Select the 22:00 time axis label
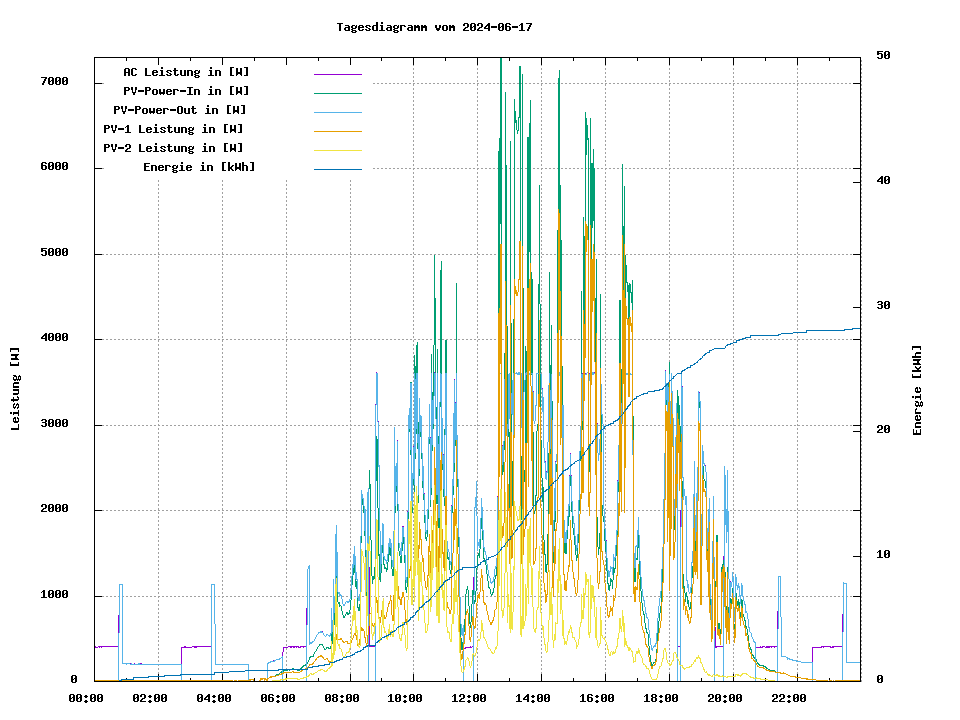The height and width of the screenshot is (720, 960). 788,698
